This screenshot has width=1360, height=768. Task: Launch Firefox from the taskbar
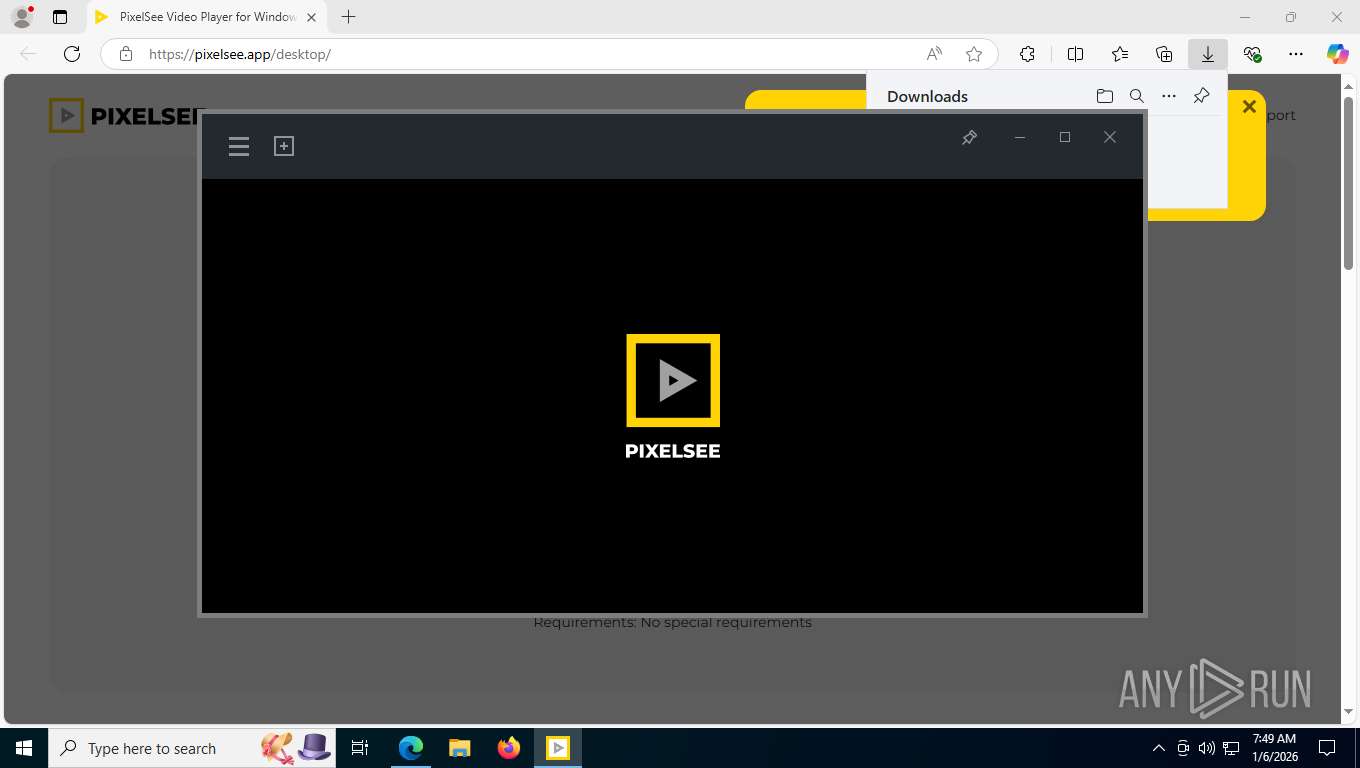pos(509,748)
